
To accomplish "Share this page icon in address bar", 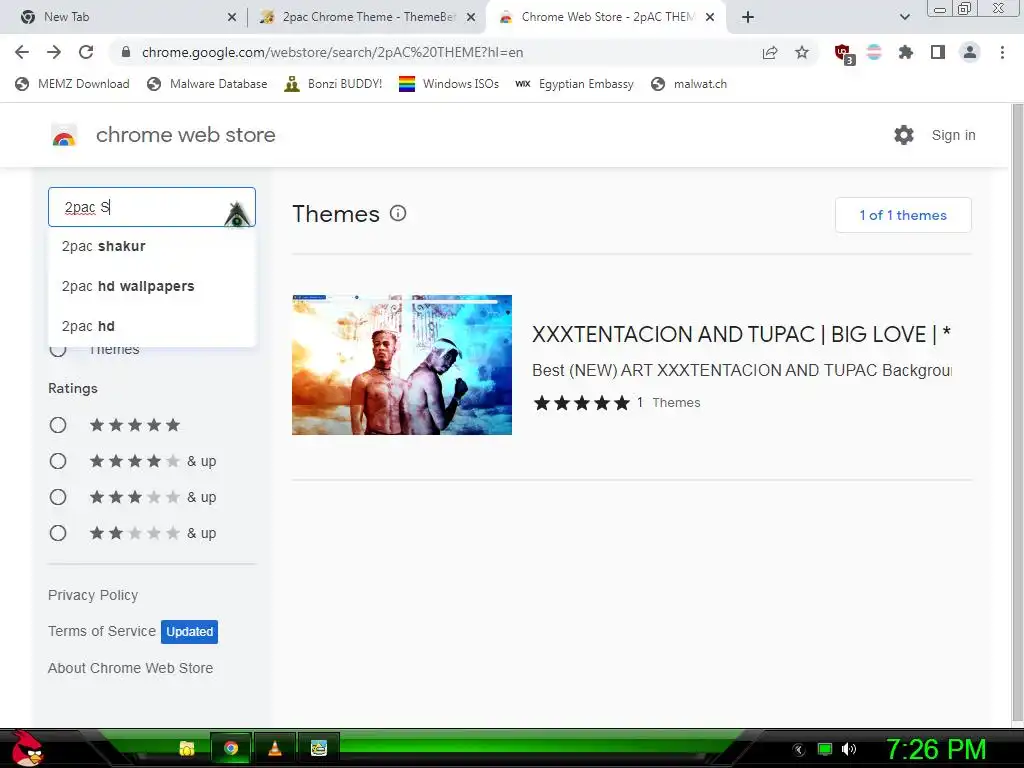I will coord(770,52).
